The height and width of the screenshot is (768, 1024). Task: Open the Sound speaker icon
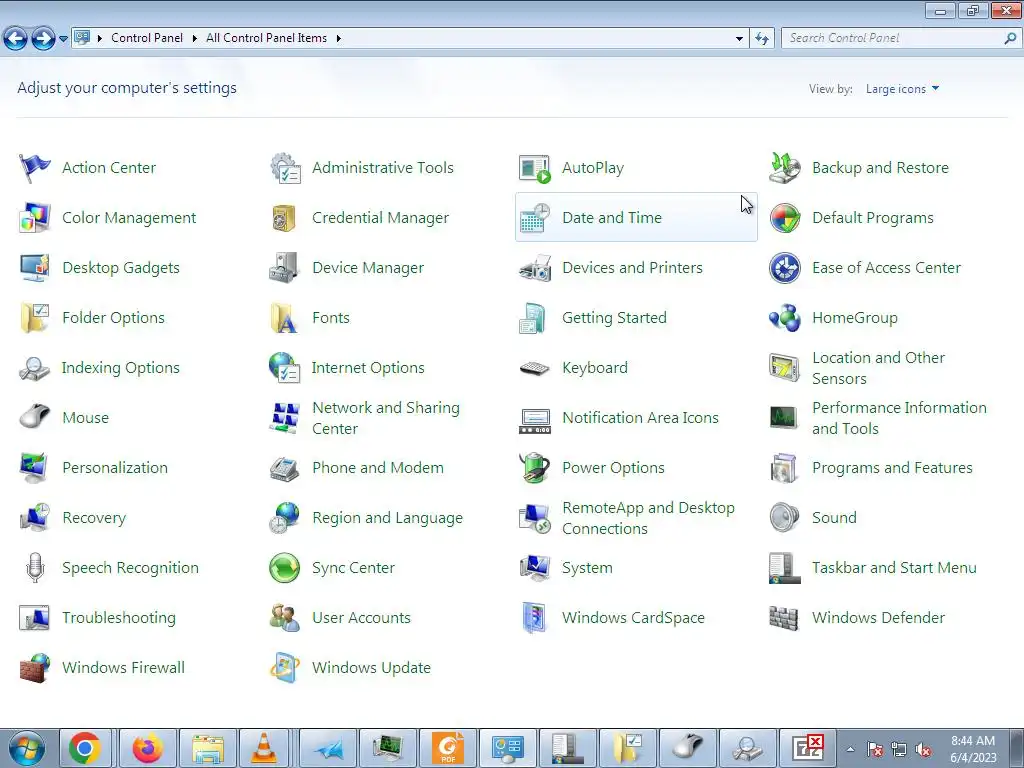click(784, 518)
